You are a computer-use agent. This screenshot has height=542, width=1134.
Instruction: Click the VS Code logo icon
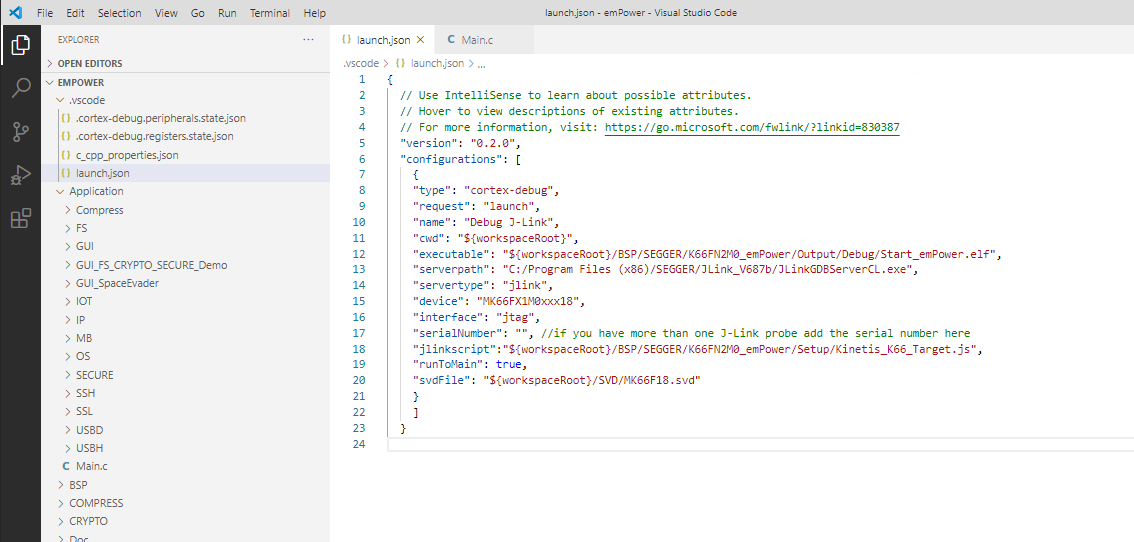[15, 13]
